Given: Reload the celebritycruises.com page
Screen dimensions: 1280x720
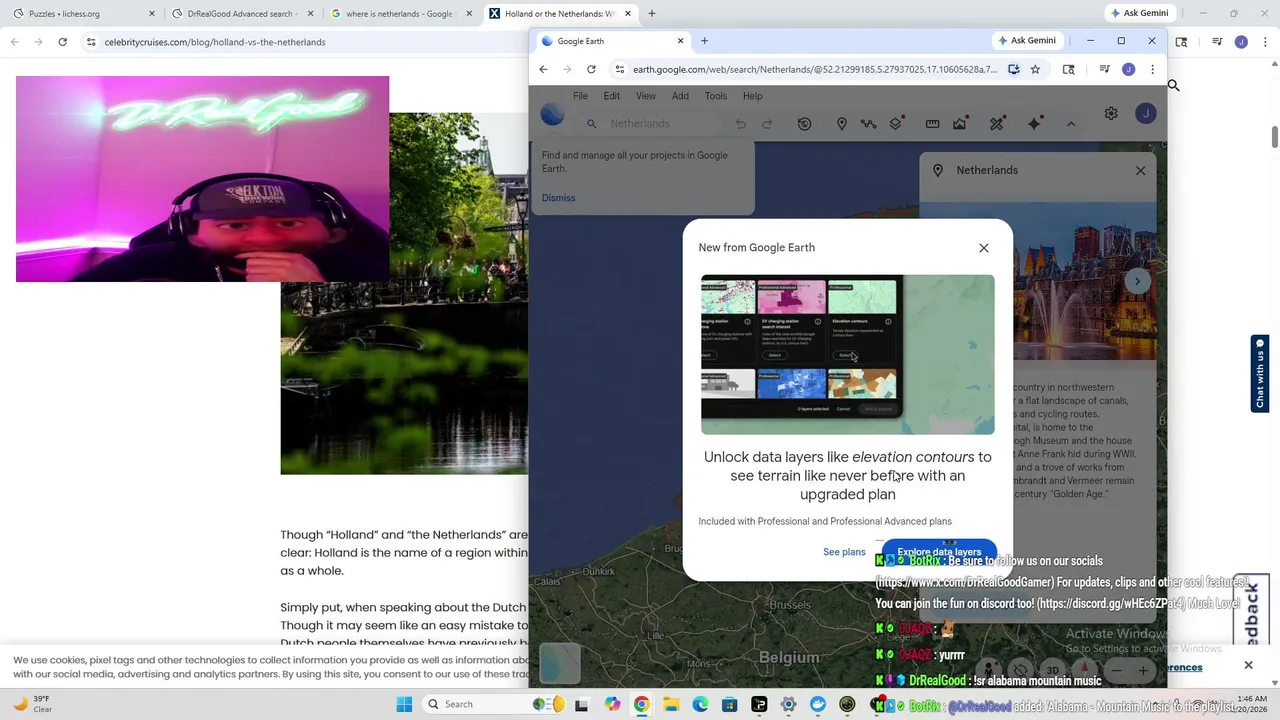Looking at the screenshot, I should coord(62,42).
